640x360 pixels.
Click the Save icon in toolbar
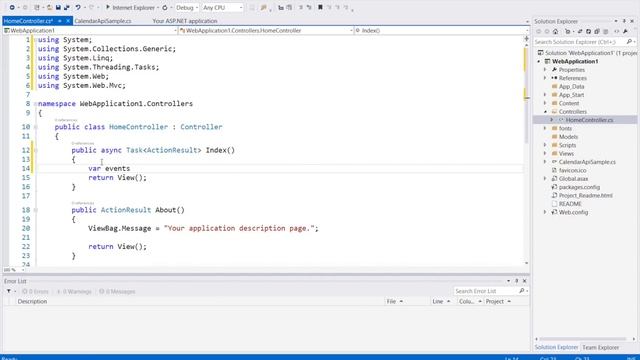(58, 7)
